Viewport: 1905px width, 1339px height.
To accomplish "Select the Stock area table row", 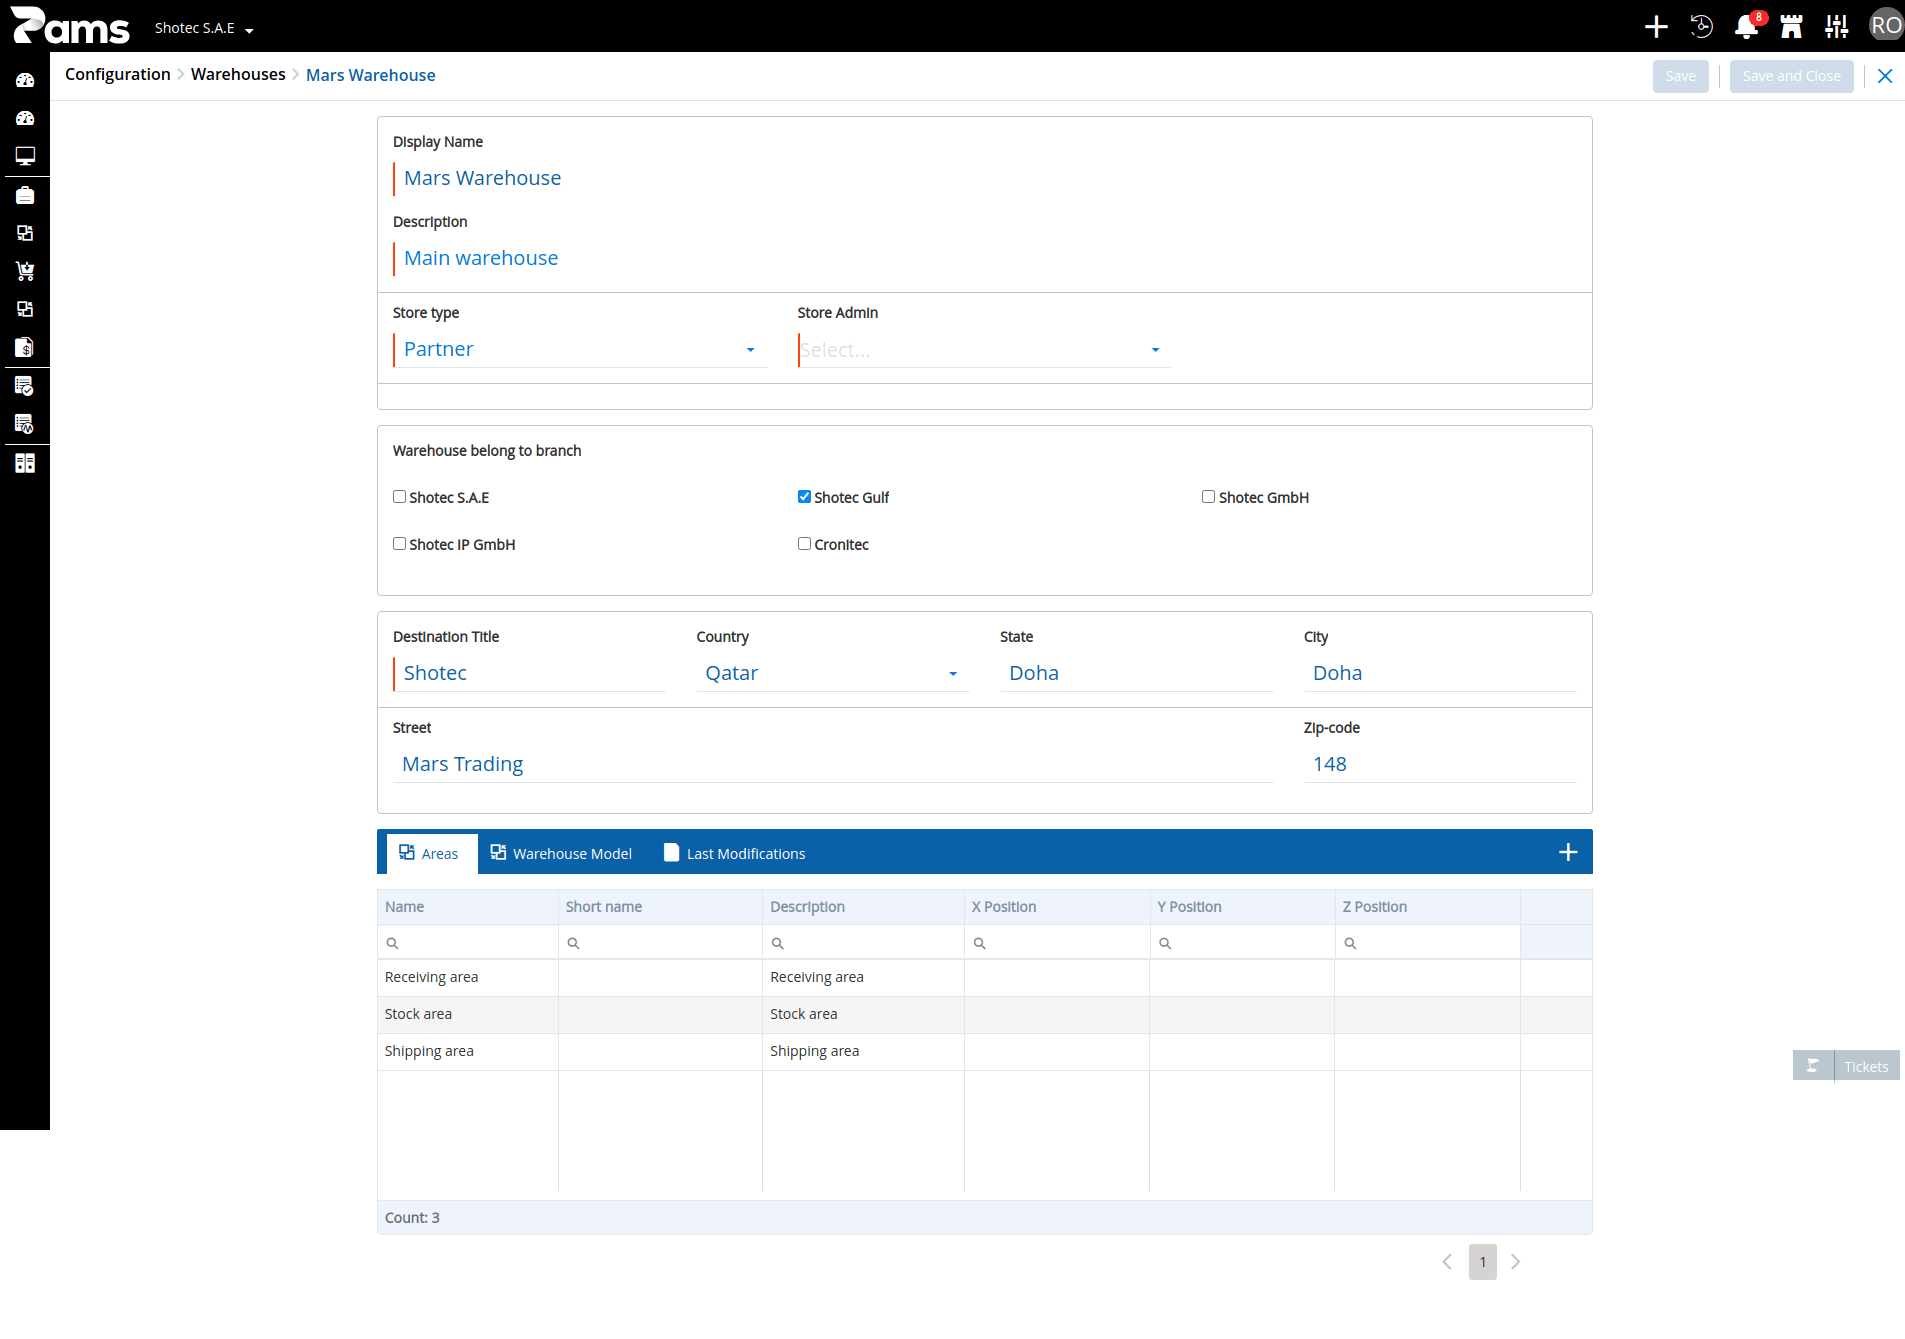I will coord(985,1014).
